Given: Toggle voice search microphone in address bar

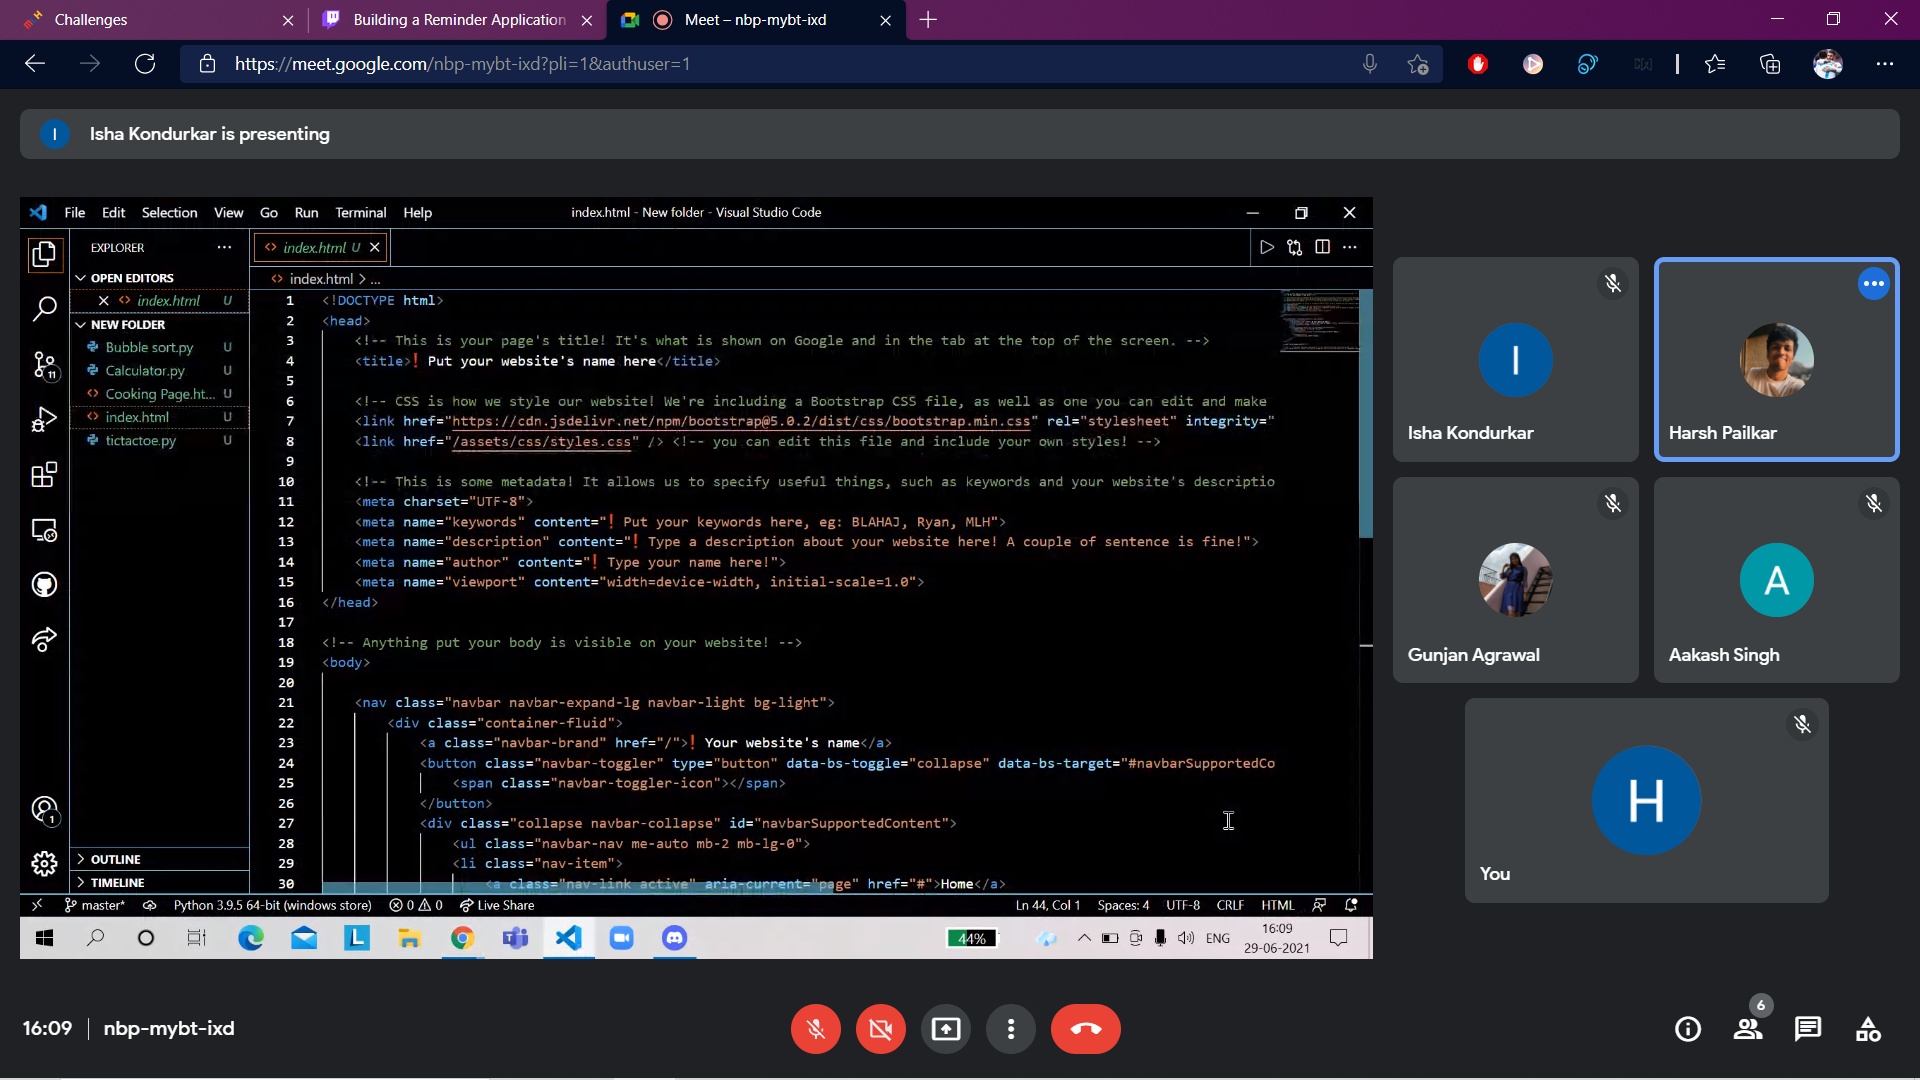Looking at the screenshot, I should 1370,64.
